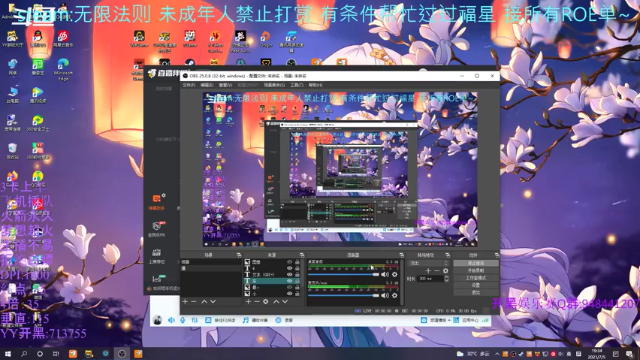Open mic audio settings gear in mixer

click(395, 295)
